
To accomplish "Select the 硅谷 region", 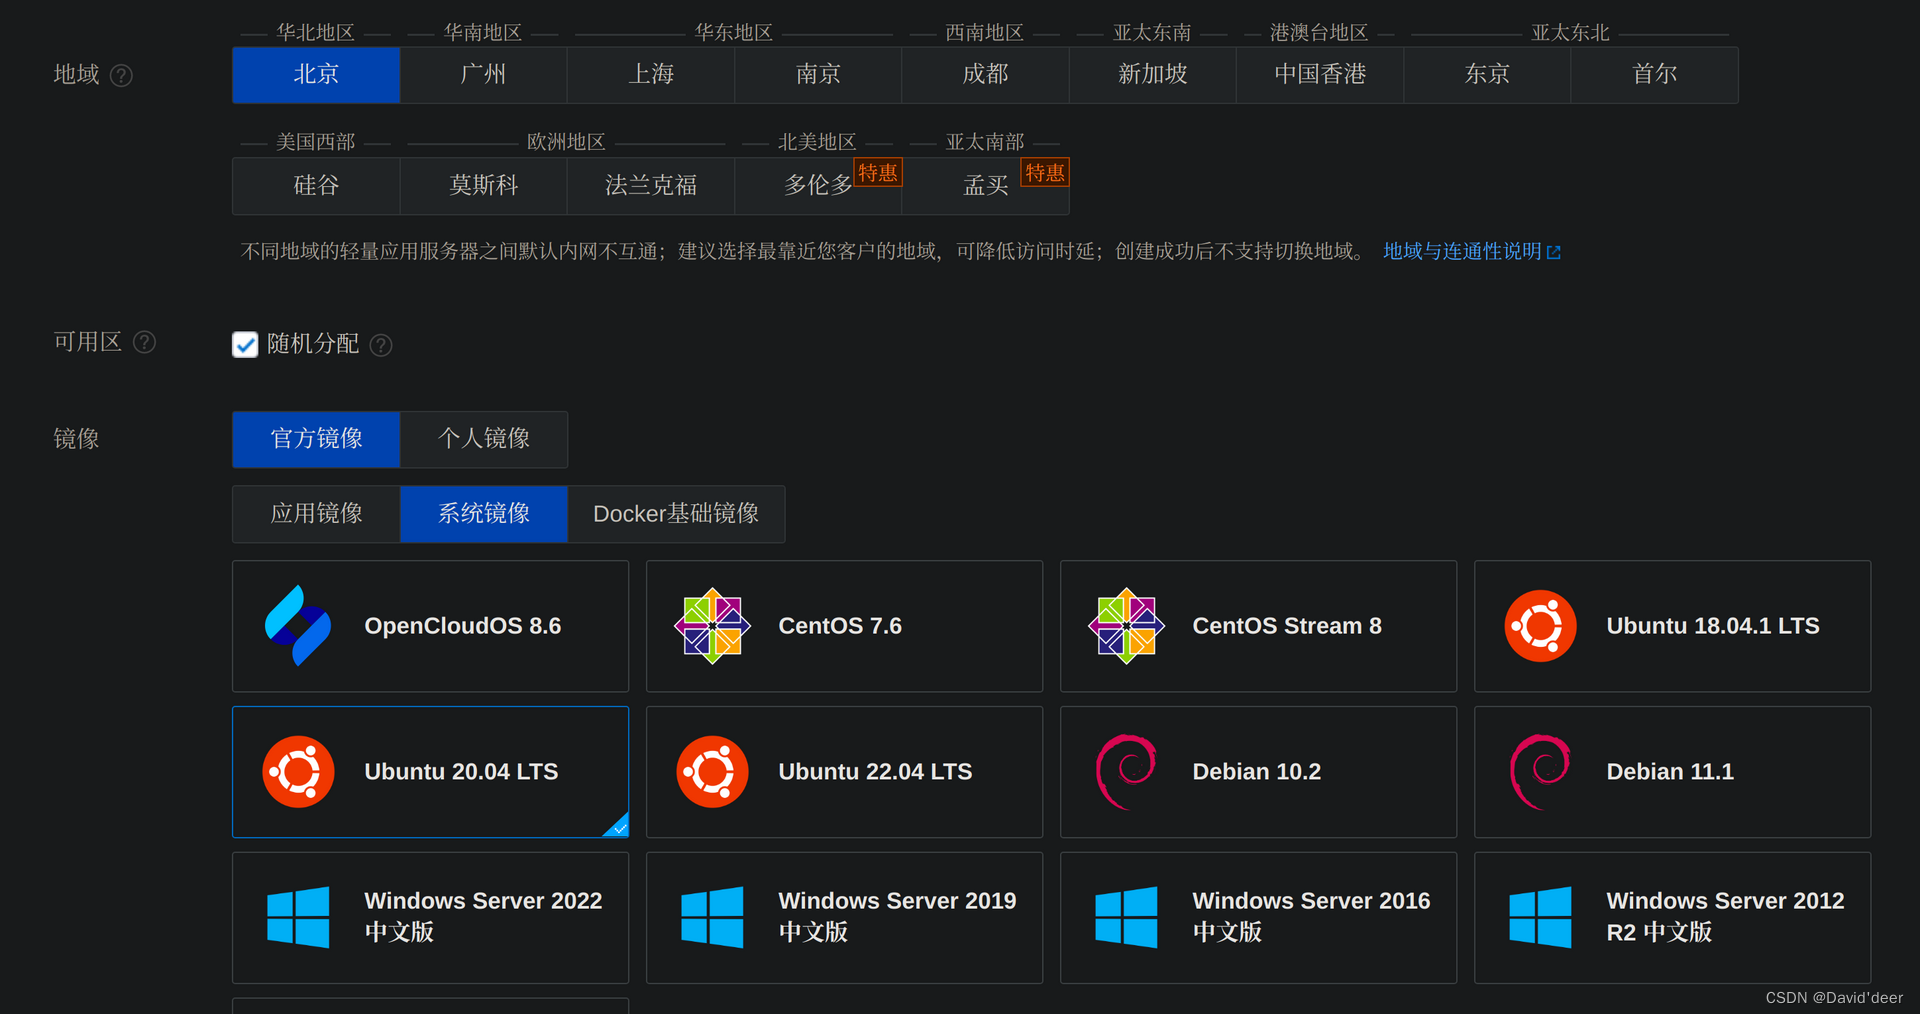I will (316, 186).
